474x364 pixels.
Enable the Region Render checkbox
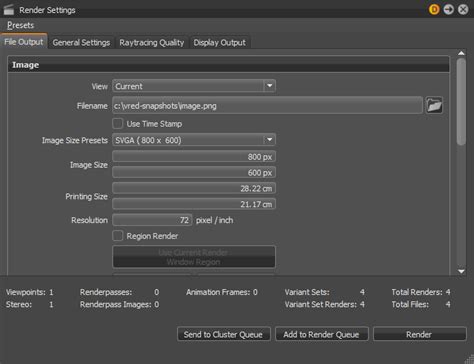click(x=118, y=236)
